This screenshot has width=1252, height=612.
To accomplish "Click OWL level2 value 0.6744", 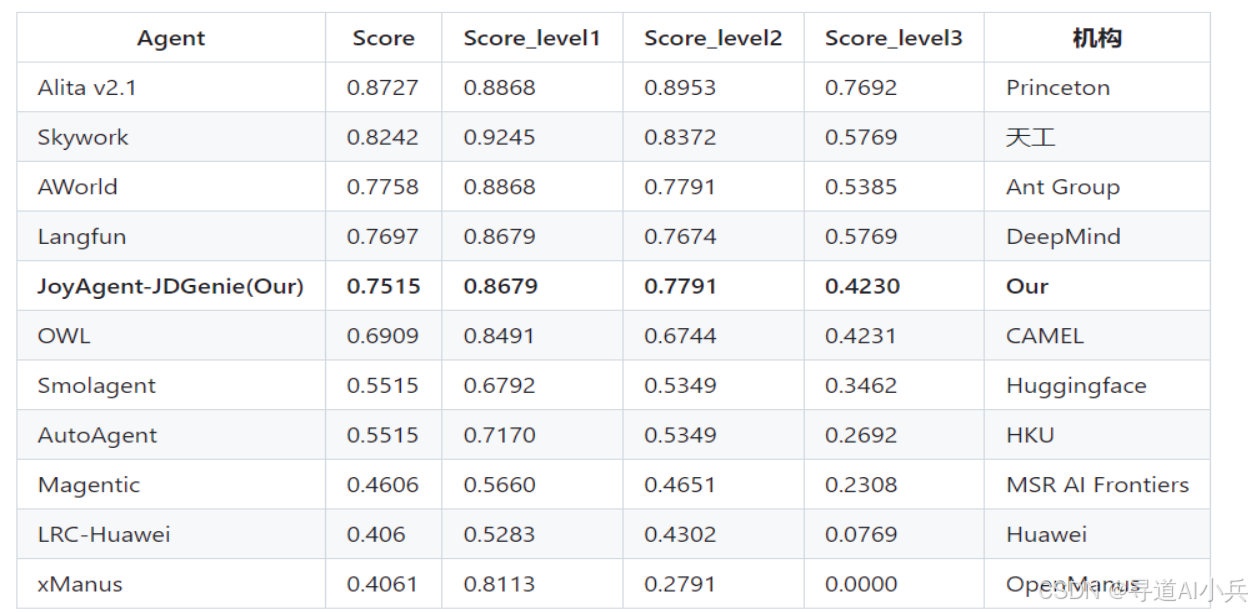I will coord(680,336).
